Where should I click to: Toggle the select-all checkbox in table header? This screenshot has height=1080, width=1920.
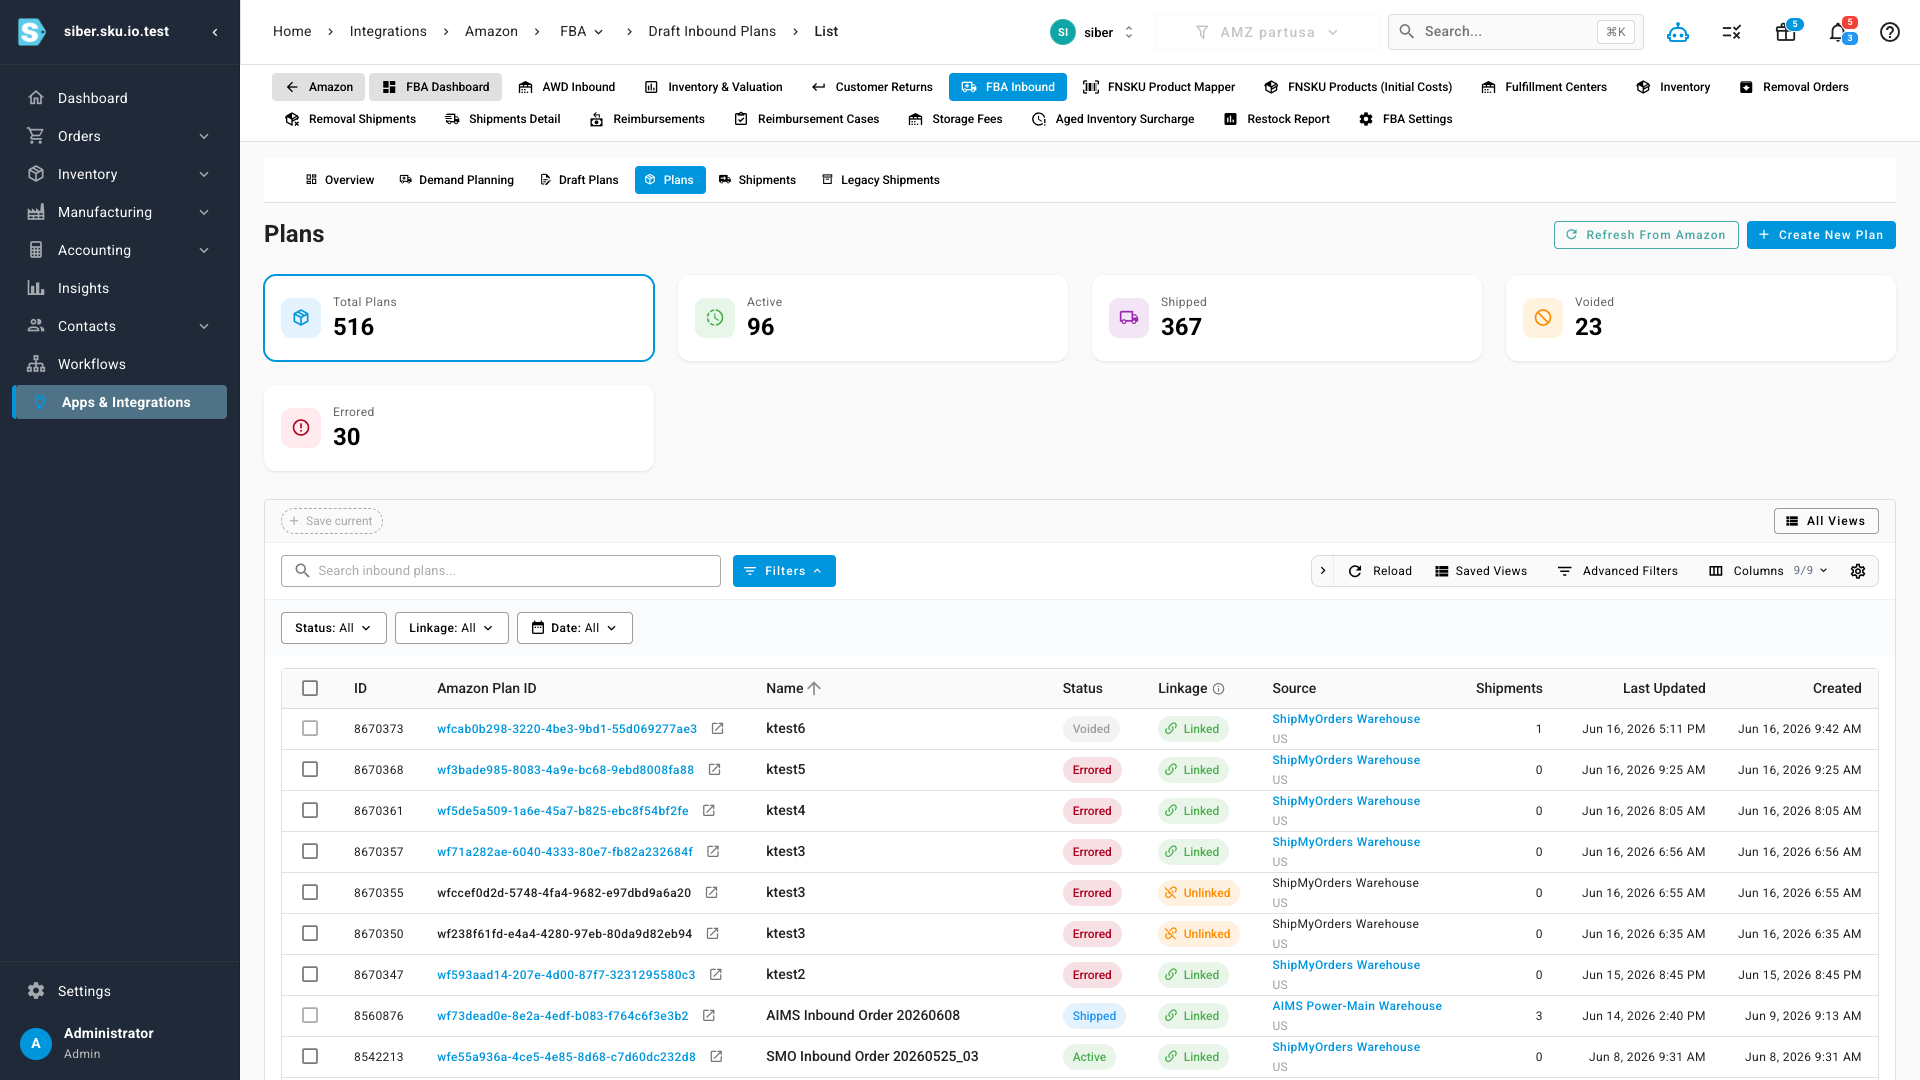tap(310, 689)
